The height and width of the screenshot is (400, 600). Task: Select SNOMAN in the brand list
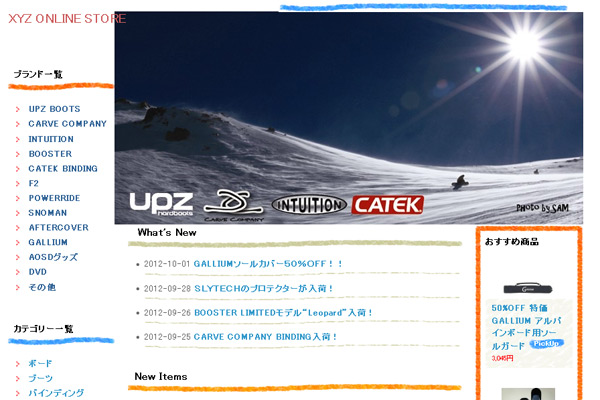[48, 213]
